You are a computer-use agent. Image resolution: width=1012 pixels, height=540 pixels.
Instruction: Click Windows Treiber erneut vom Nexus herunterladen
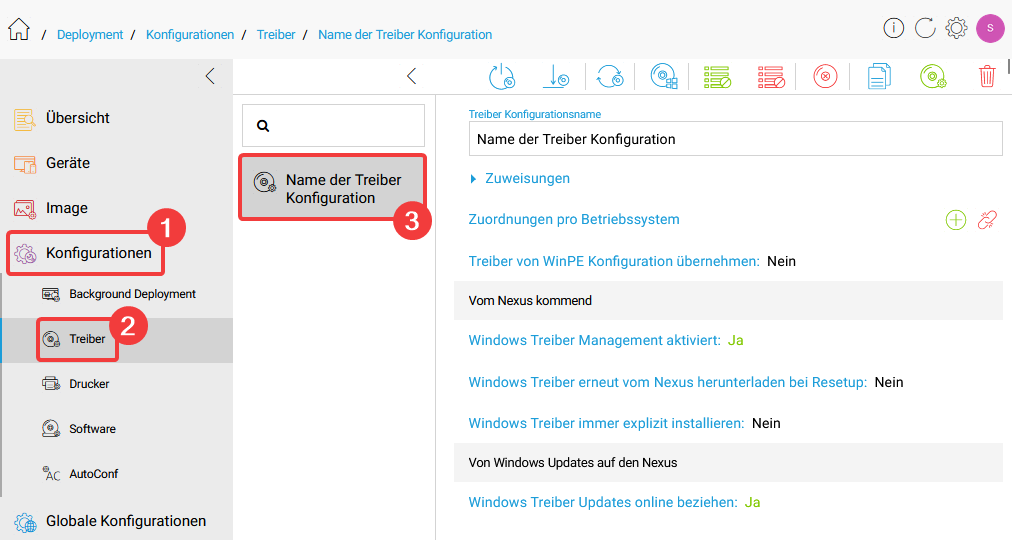pos(667,383)
